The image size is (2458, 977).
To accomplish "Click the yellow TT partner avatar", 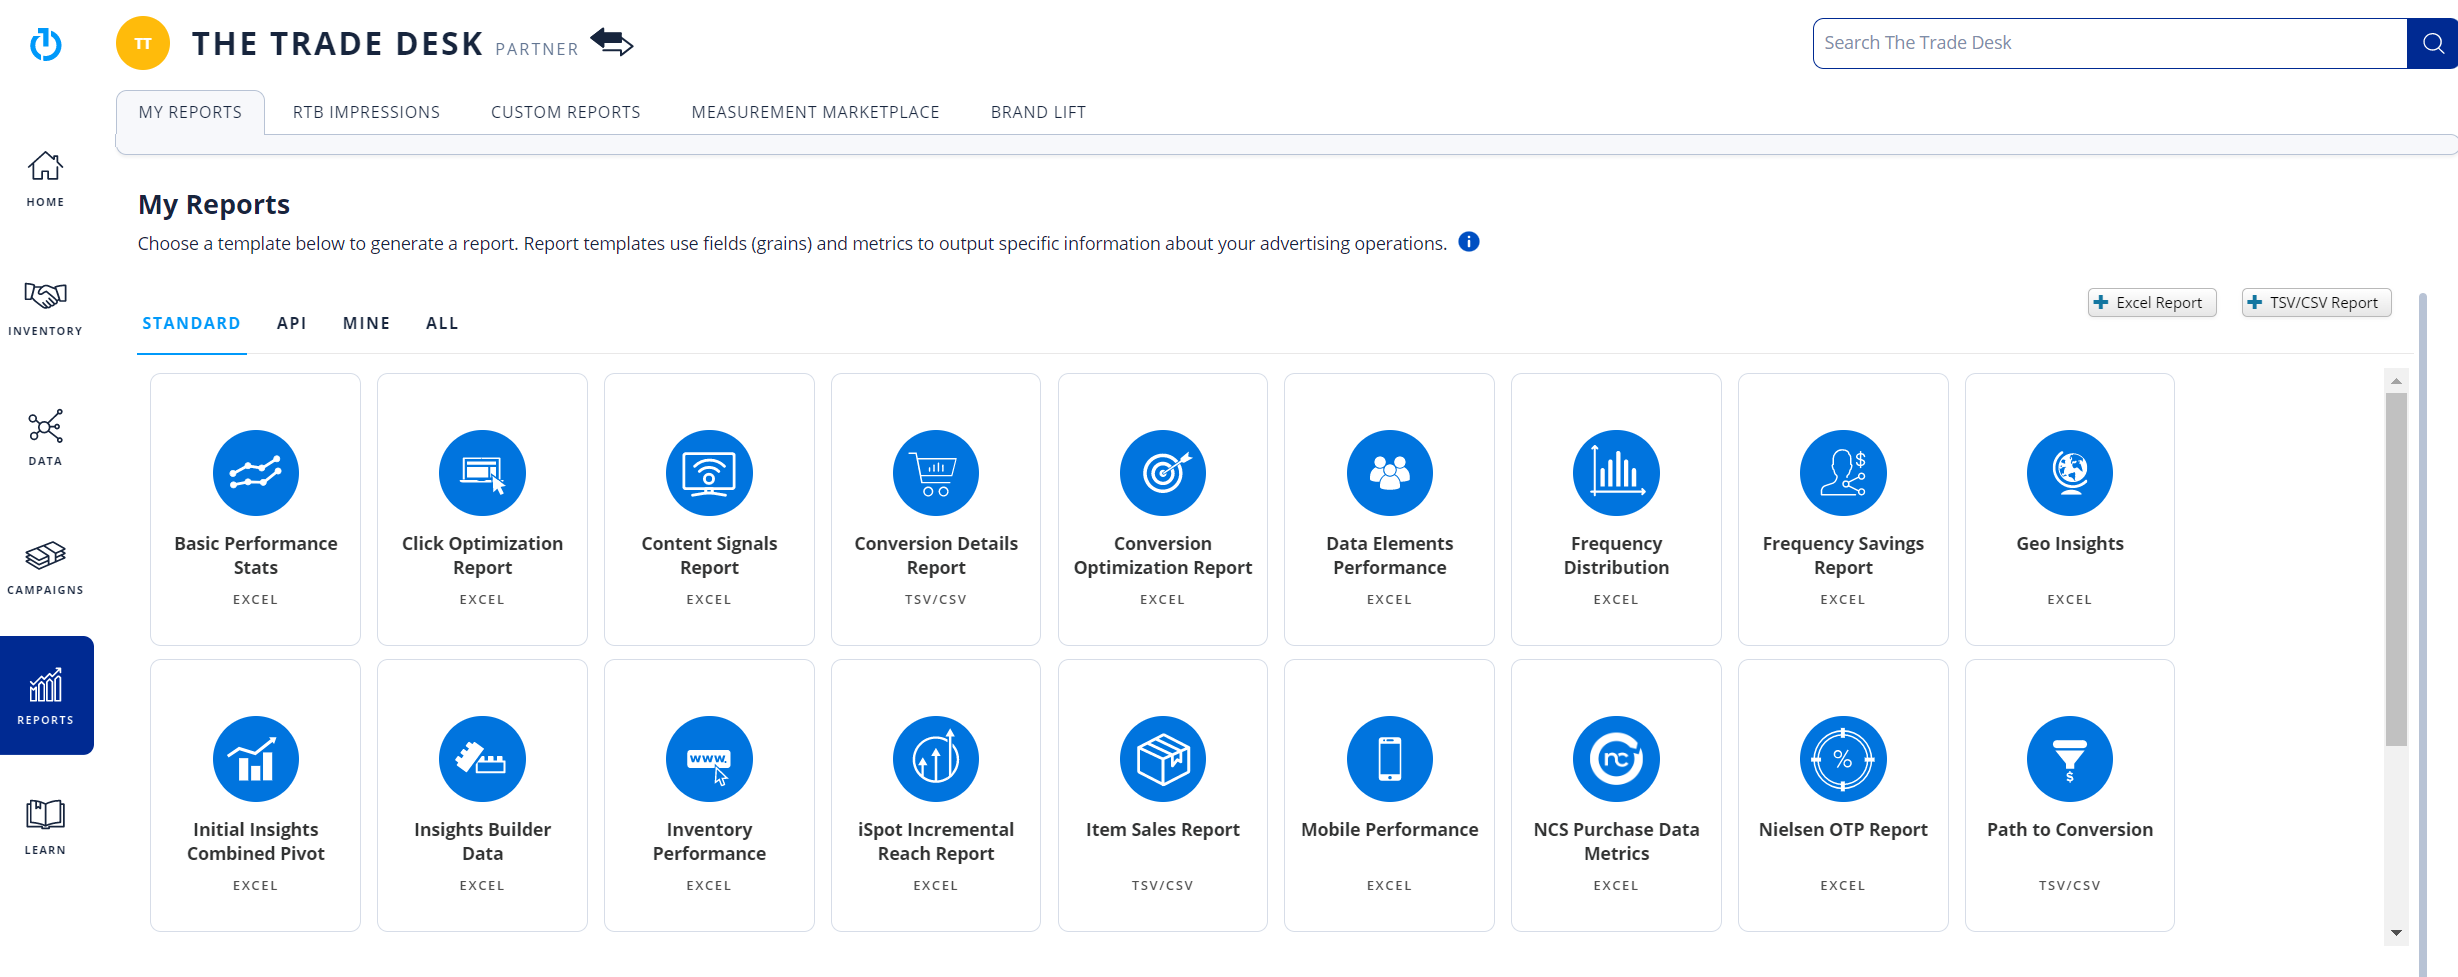I will pyautogui.click(x=143, y=43).
